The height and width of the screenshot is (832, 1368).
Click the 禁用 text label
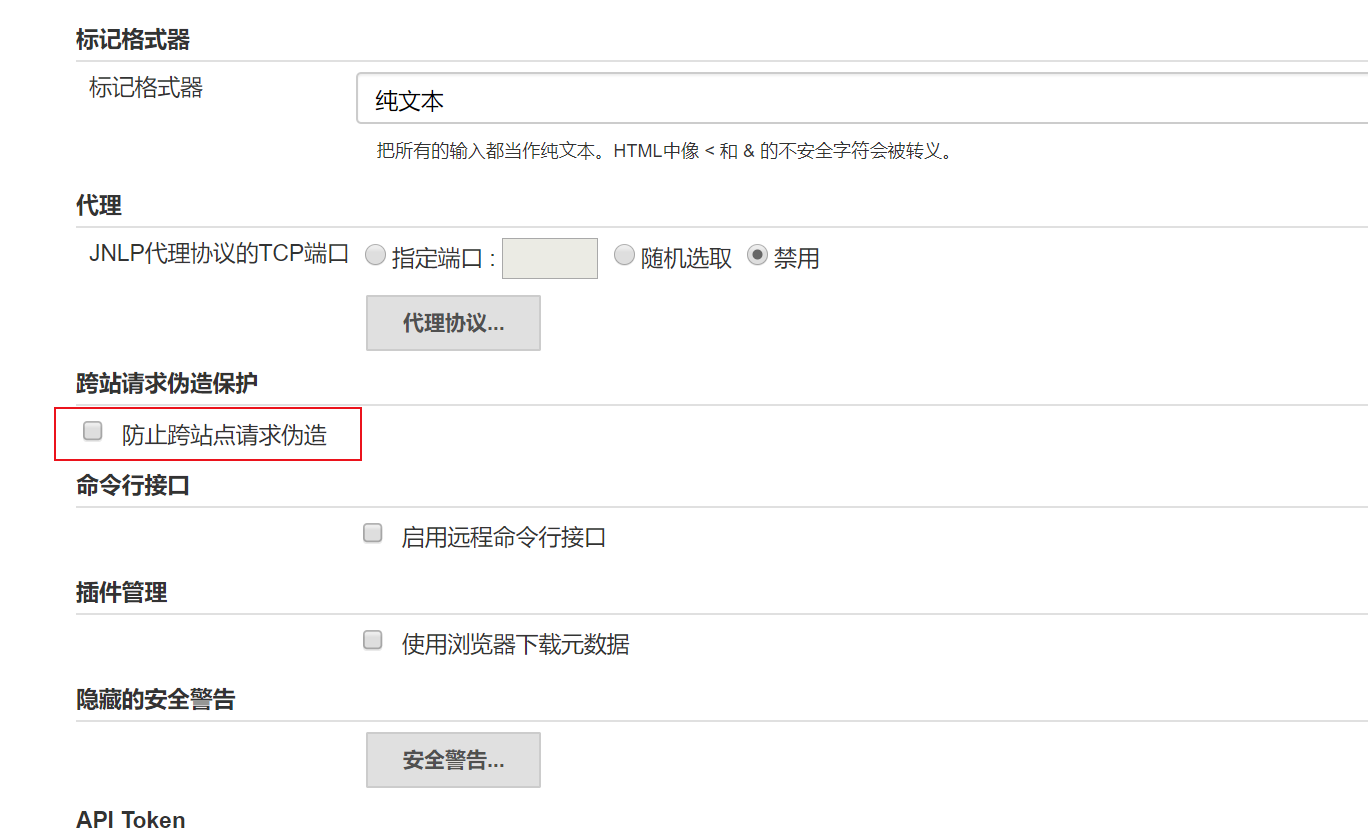coord(796,259)
